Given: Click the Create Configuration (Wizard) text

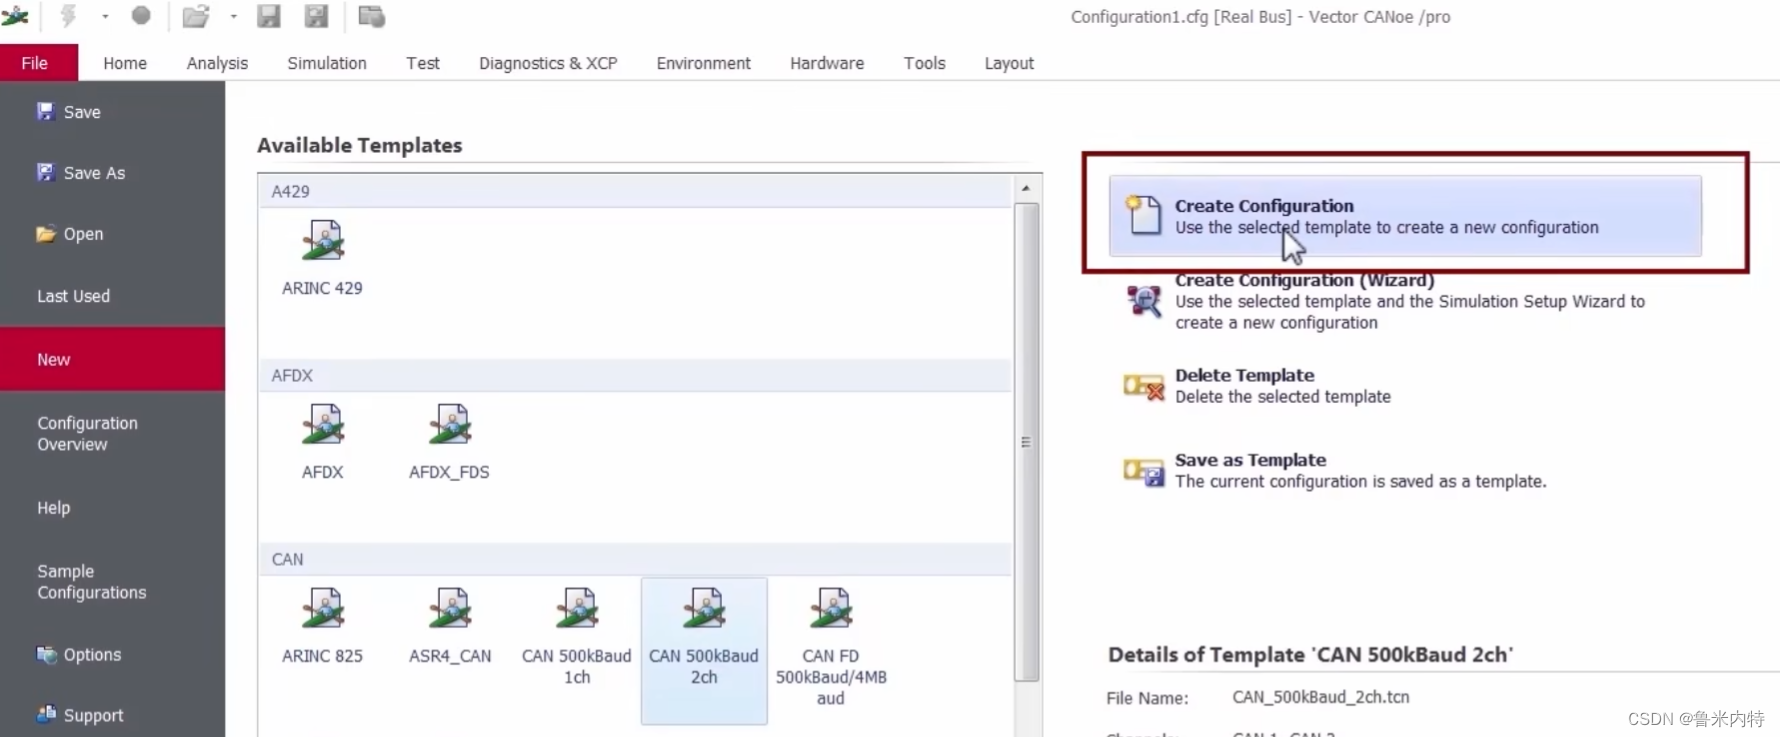Looking at the screenshot, I should (1305, 281).
